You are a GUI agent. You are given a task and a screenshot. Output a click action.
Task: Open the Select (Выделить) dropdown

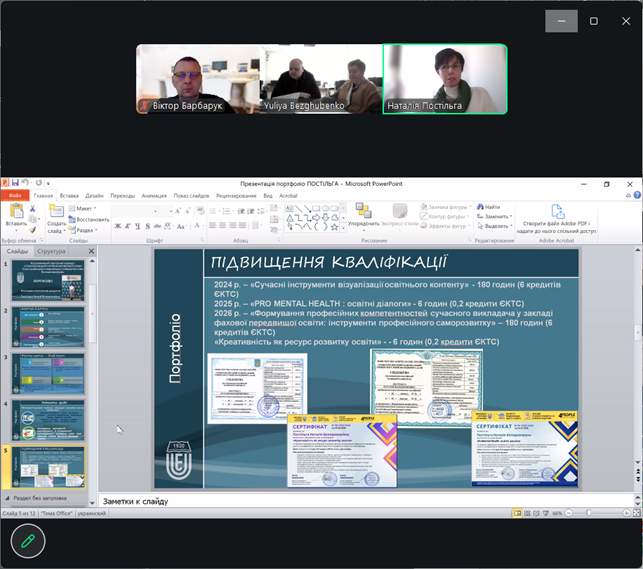(x=495, y=226)
